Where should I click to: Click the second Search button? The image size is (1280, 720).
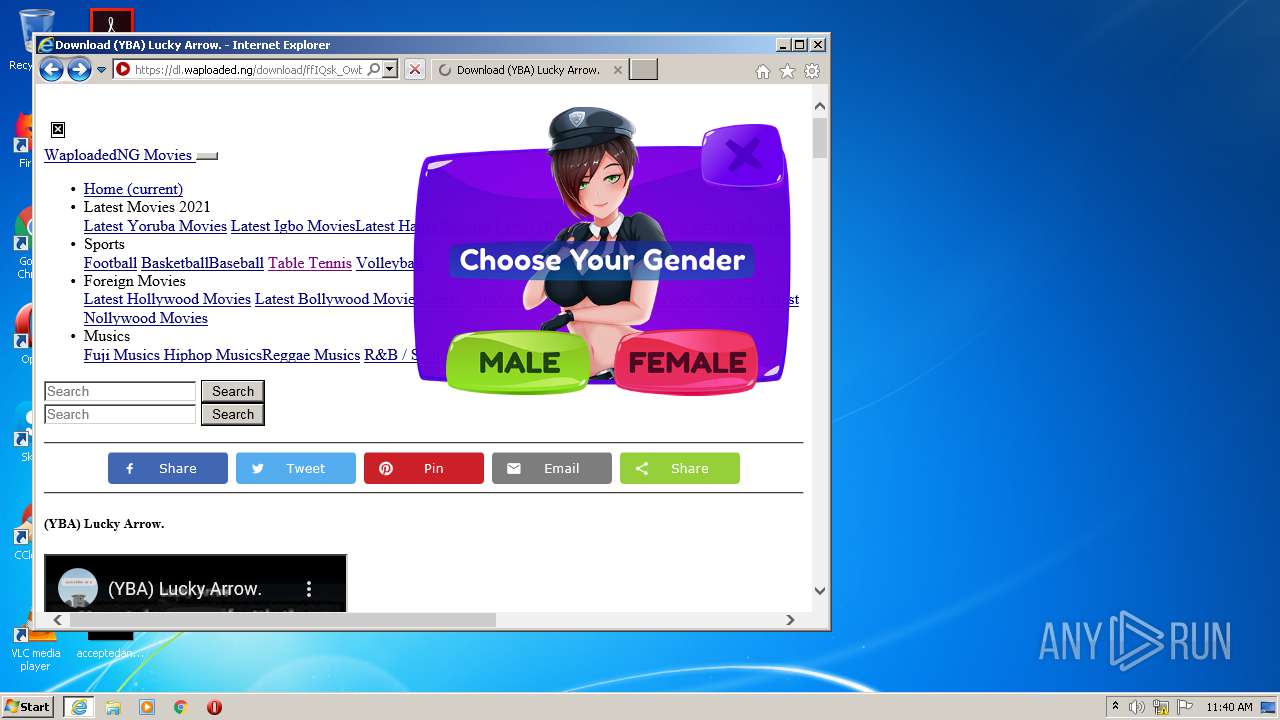coord(233,414)
